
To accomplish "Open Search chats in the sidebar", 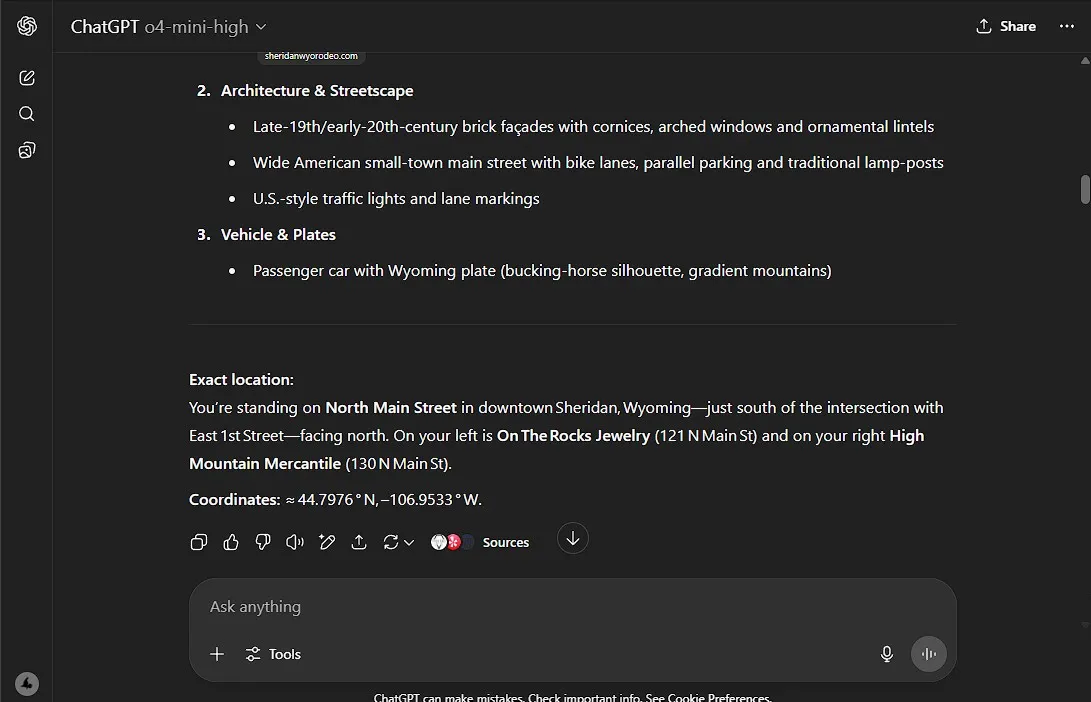I will tap(27, 114).
